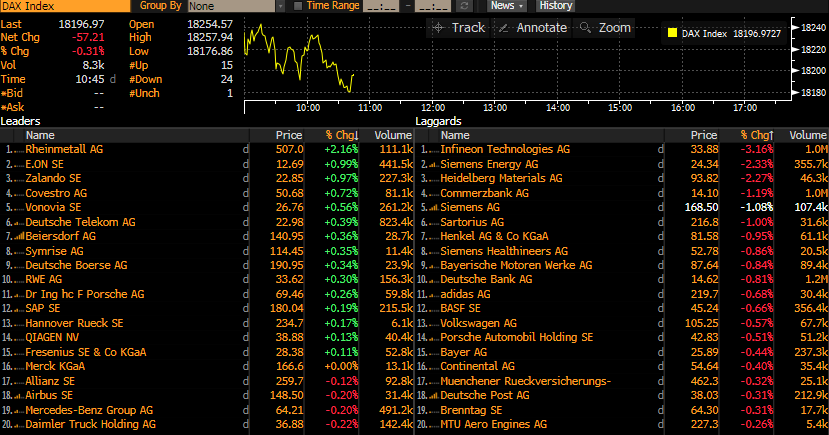The height and width of the screenshot is (435, 829).
Task: Click the Laggards Name column header
Action: (455, 135)
